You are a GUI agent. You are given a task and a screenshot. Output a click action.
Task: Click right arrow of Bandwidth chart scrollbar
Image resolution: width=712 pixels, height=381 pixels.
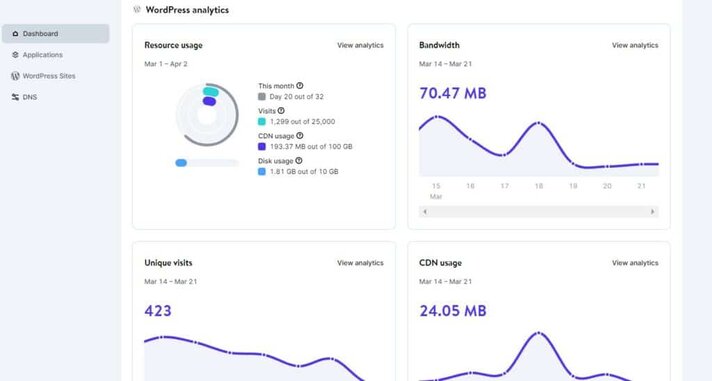[x=653, y=212]
